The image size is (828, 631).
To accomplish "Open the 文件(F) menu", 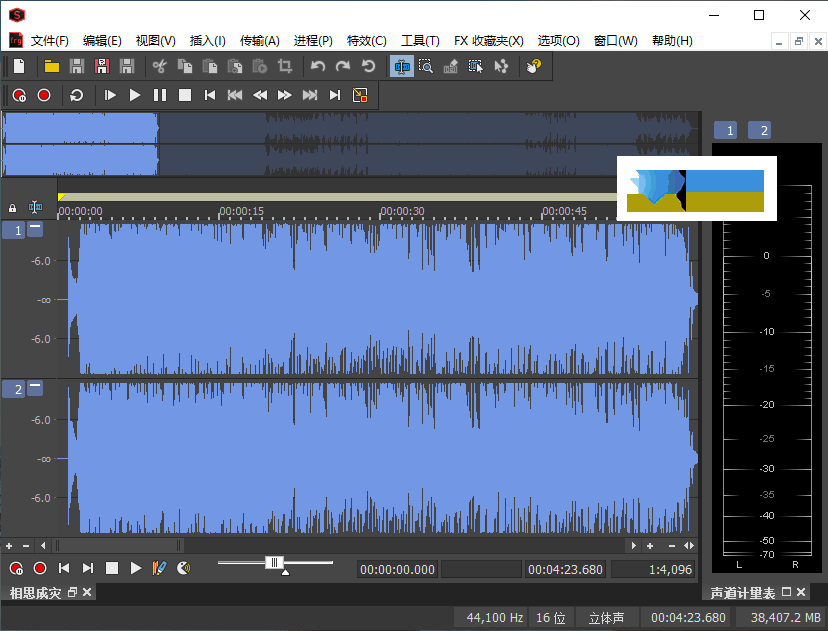I will 49,41.
